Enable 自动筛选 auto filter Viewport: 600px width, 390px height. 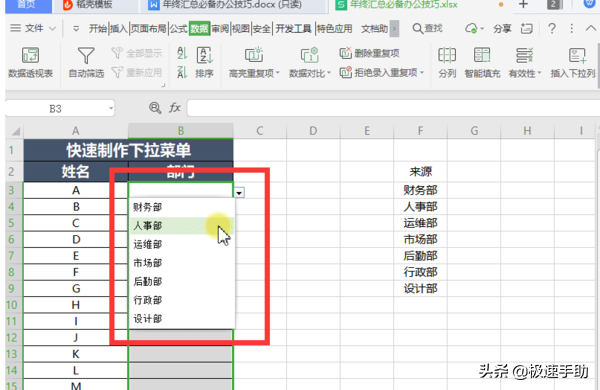(x=86, y=62)
